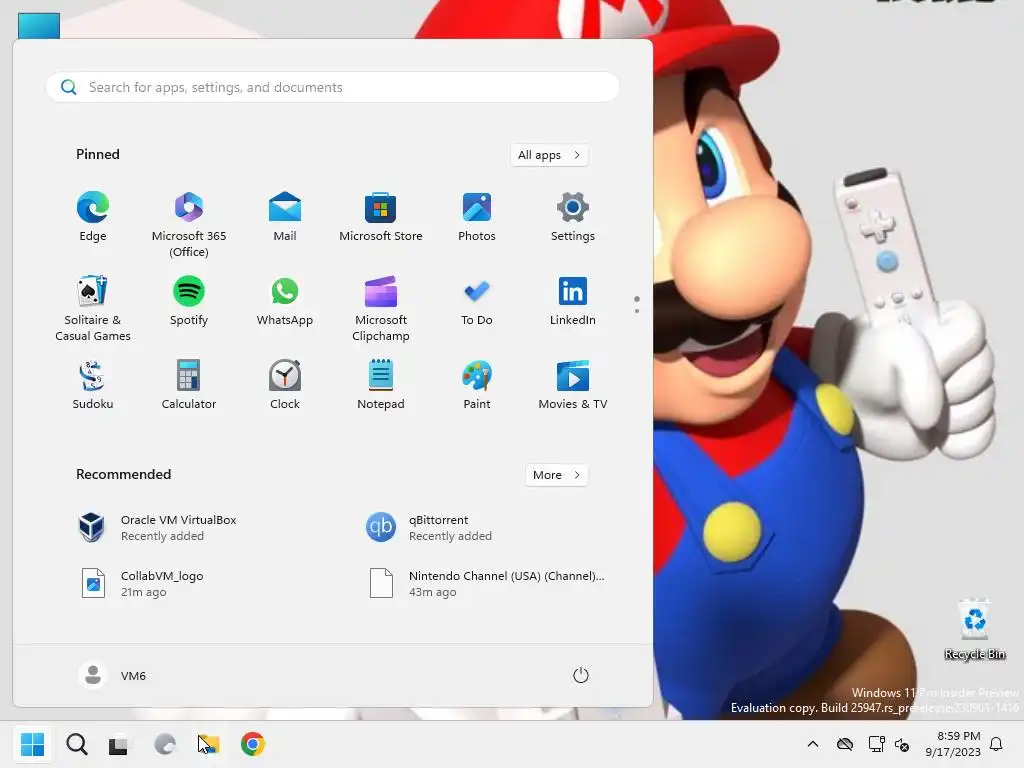The image size is (1024, 768).
Task: Go to next pinned apps page dots
Action: [x=637, y=304]
